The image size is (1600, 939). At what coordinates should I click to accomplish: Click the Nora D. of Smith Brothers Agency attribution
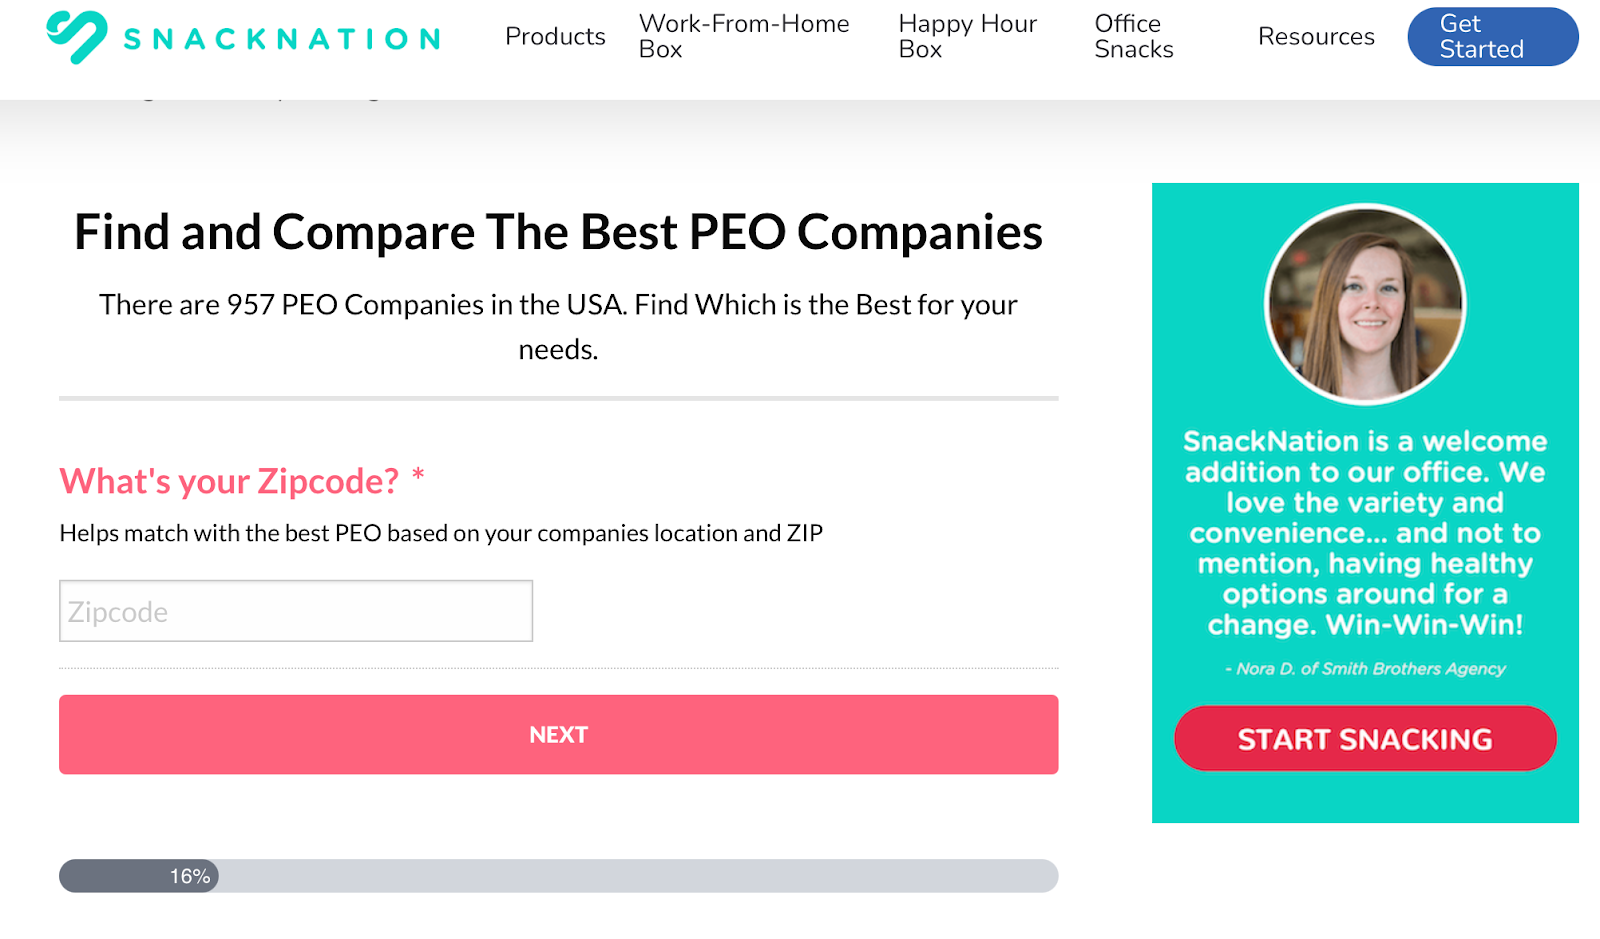1365,669
